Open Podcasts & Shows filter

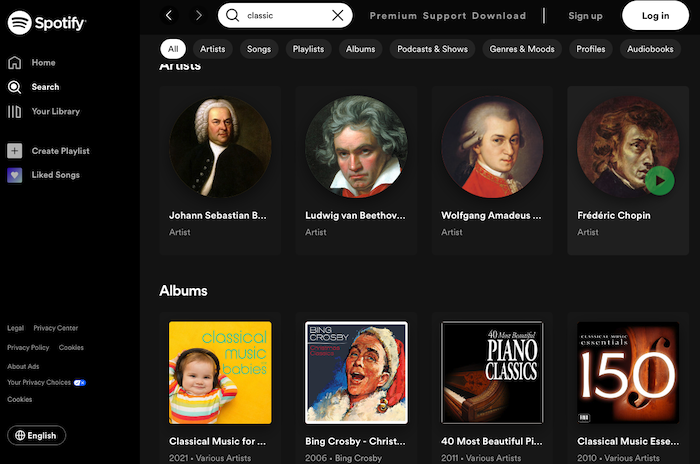click(x=433, y=49)
